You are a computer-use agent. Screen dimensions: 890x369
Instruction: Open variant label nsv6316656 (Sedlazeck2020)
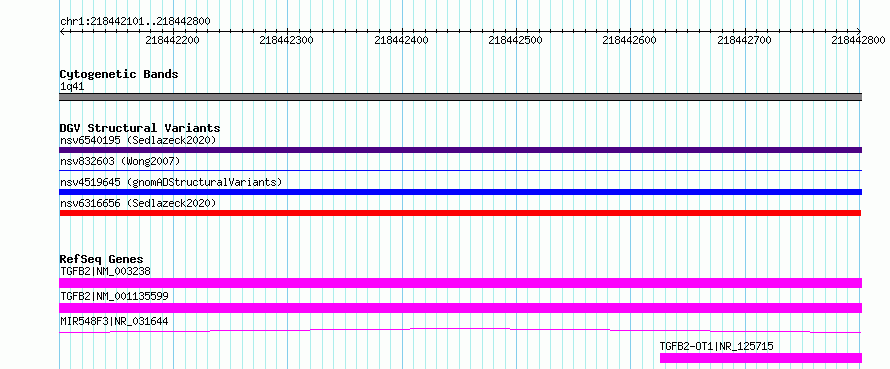(x=138, y=203)
